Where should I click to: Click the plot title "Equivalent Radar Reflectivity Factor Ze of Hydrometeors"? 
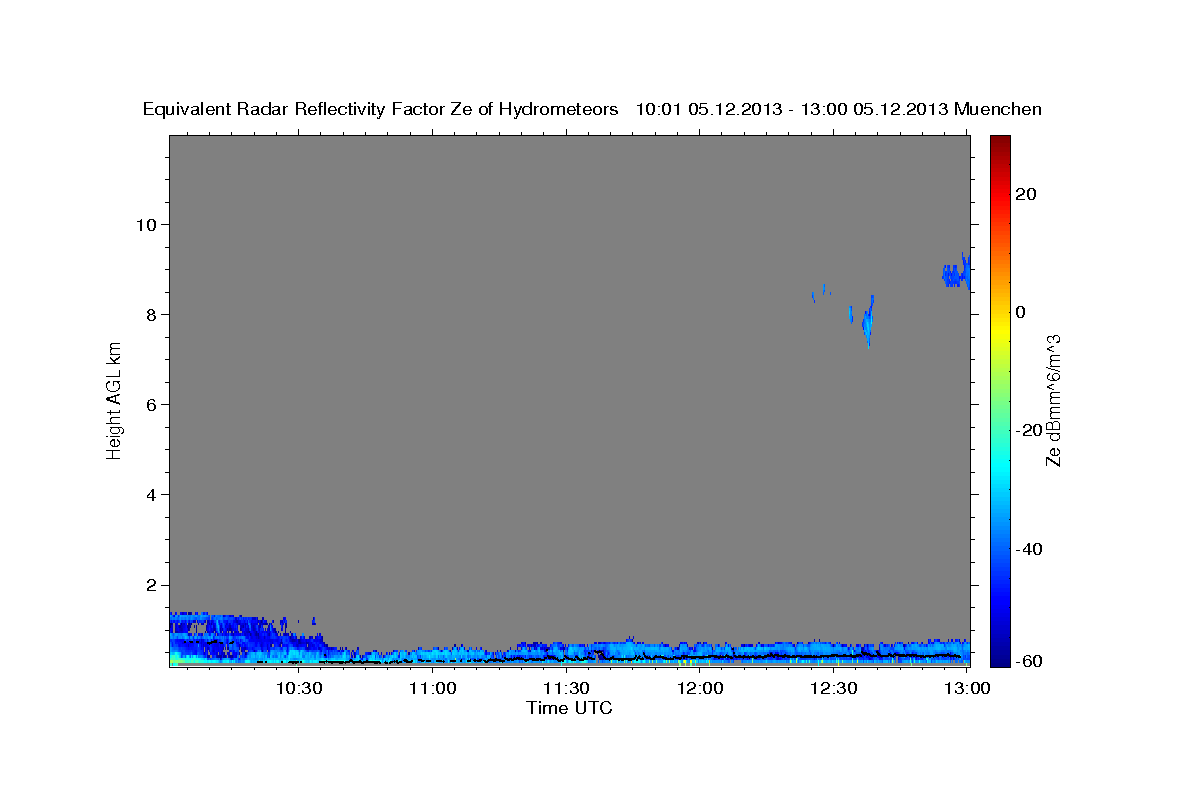381,110
